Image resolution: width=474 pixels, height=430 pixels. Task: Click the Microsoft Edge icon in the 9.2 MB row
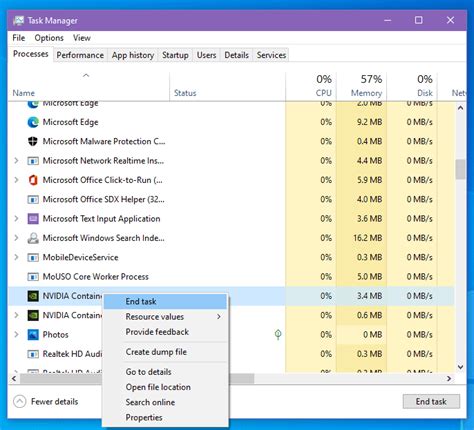tap(33, 122)
